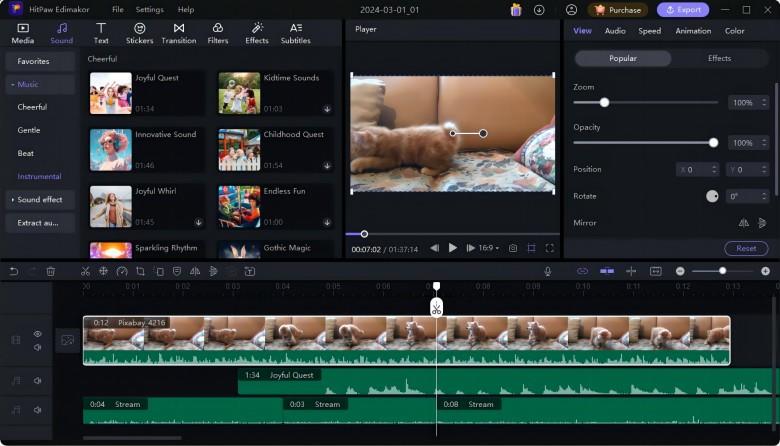This screenshot has width=780, height=446.
Task: Download the Kidtime Sounds track
Action: point(327,109)
